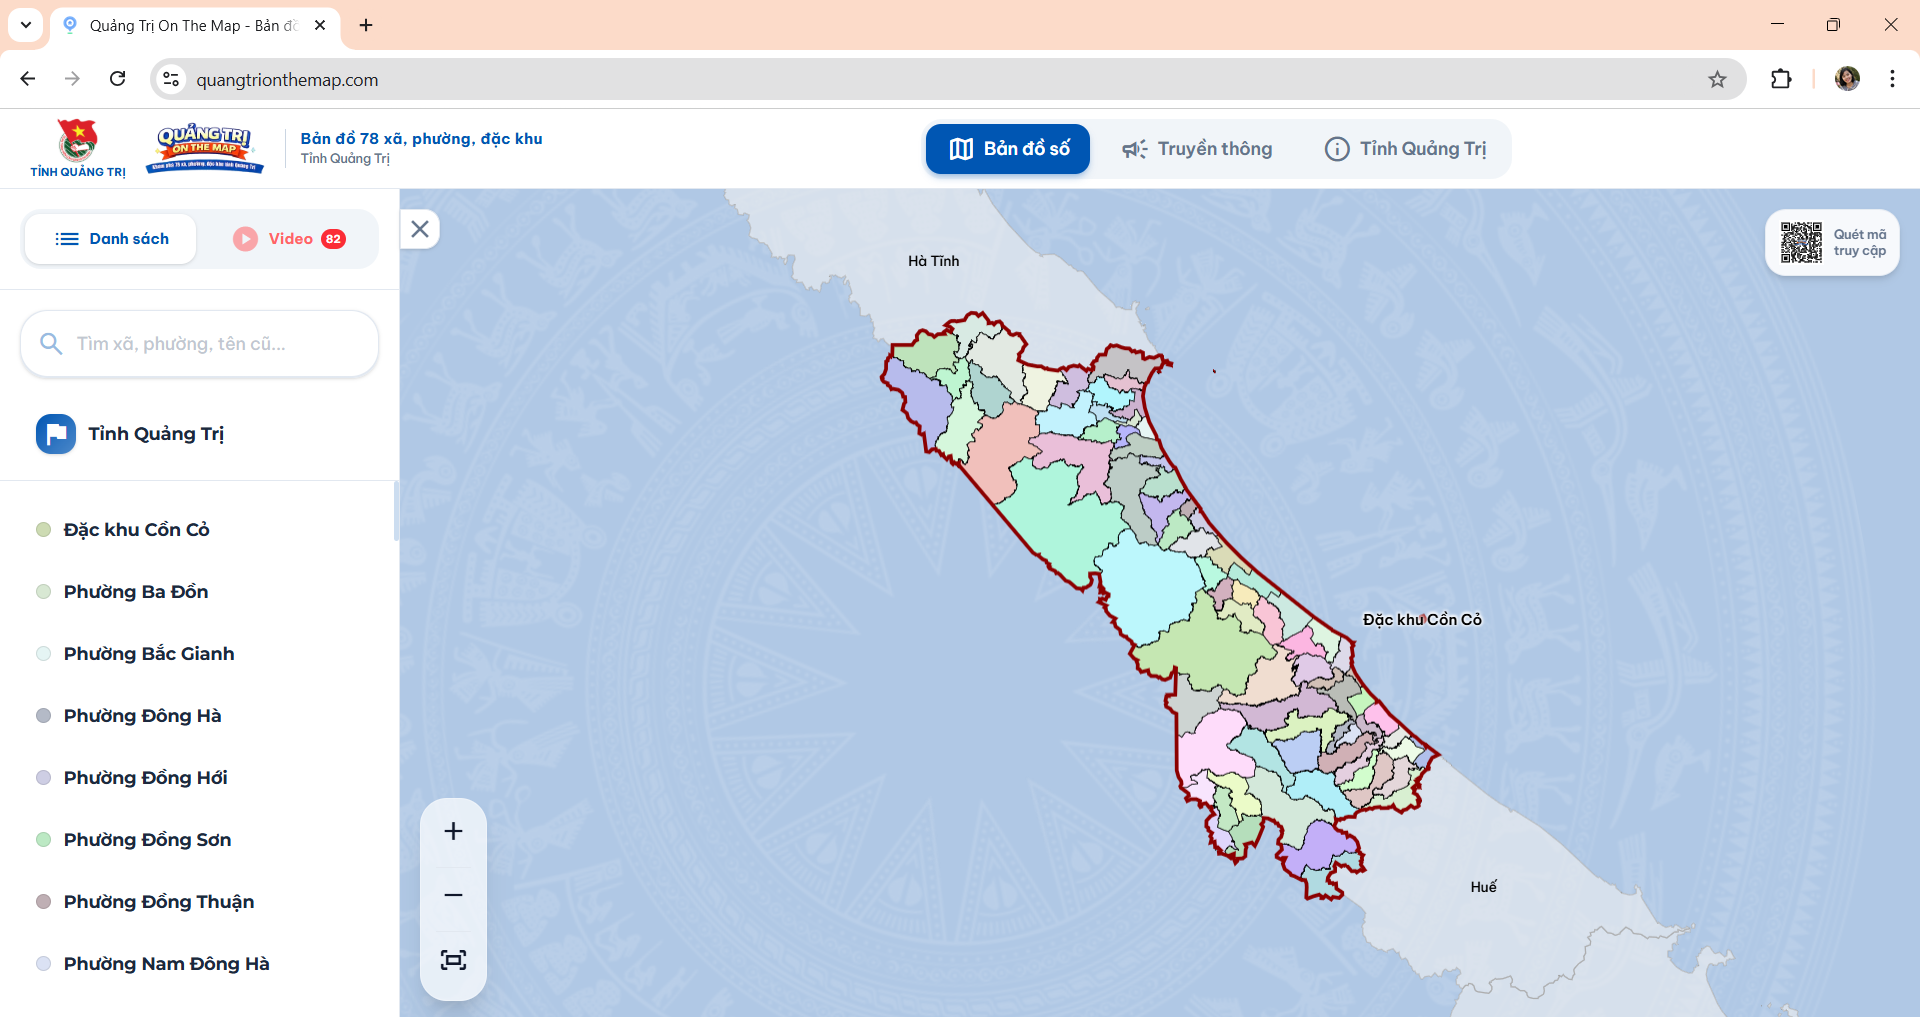Select Phường Đồng Hới from the ward list
1920x1017 pixels.
tap(145, 777)
